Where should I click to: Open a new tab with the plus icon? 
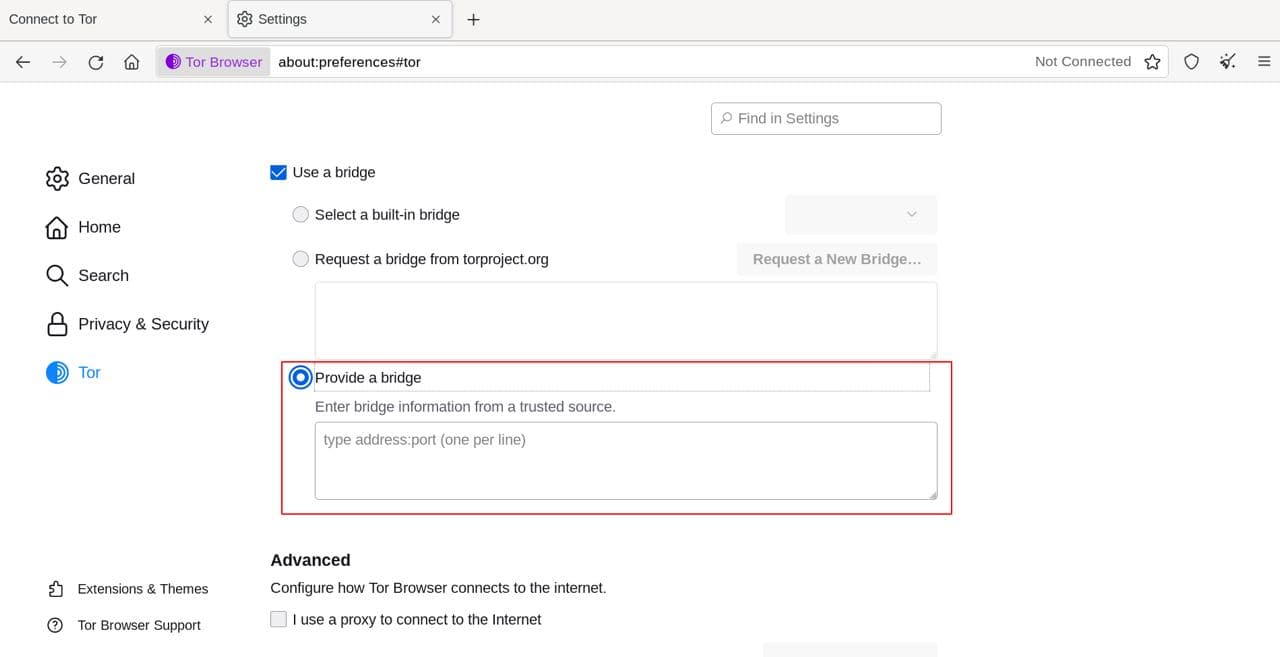pyautogui.click(x=474, y=20)
